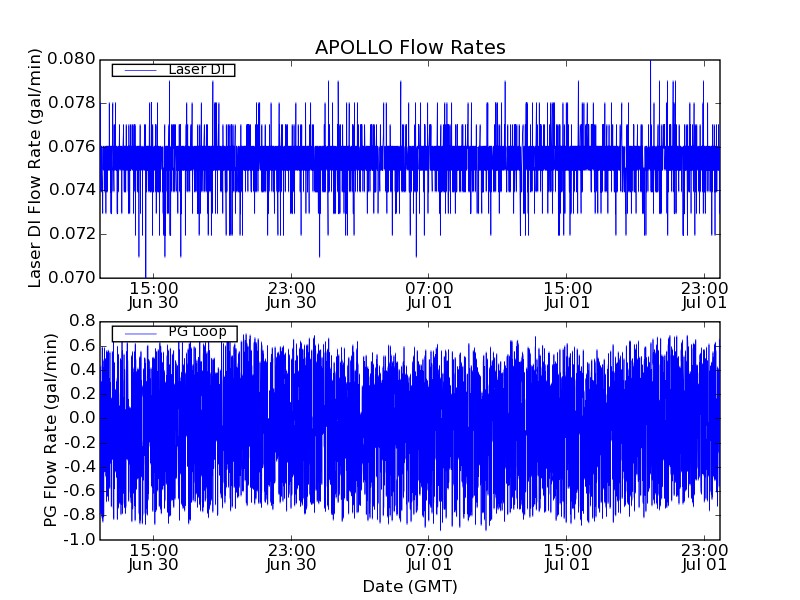This screenshot has height=600, width=800.
Task: Click the blue line sample in PG Loop legend
Action: [x=140, y=334]
